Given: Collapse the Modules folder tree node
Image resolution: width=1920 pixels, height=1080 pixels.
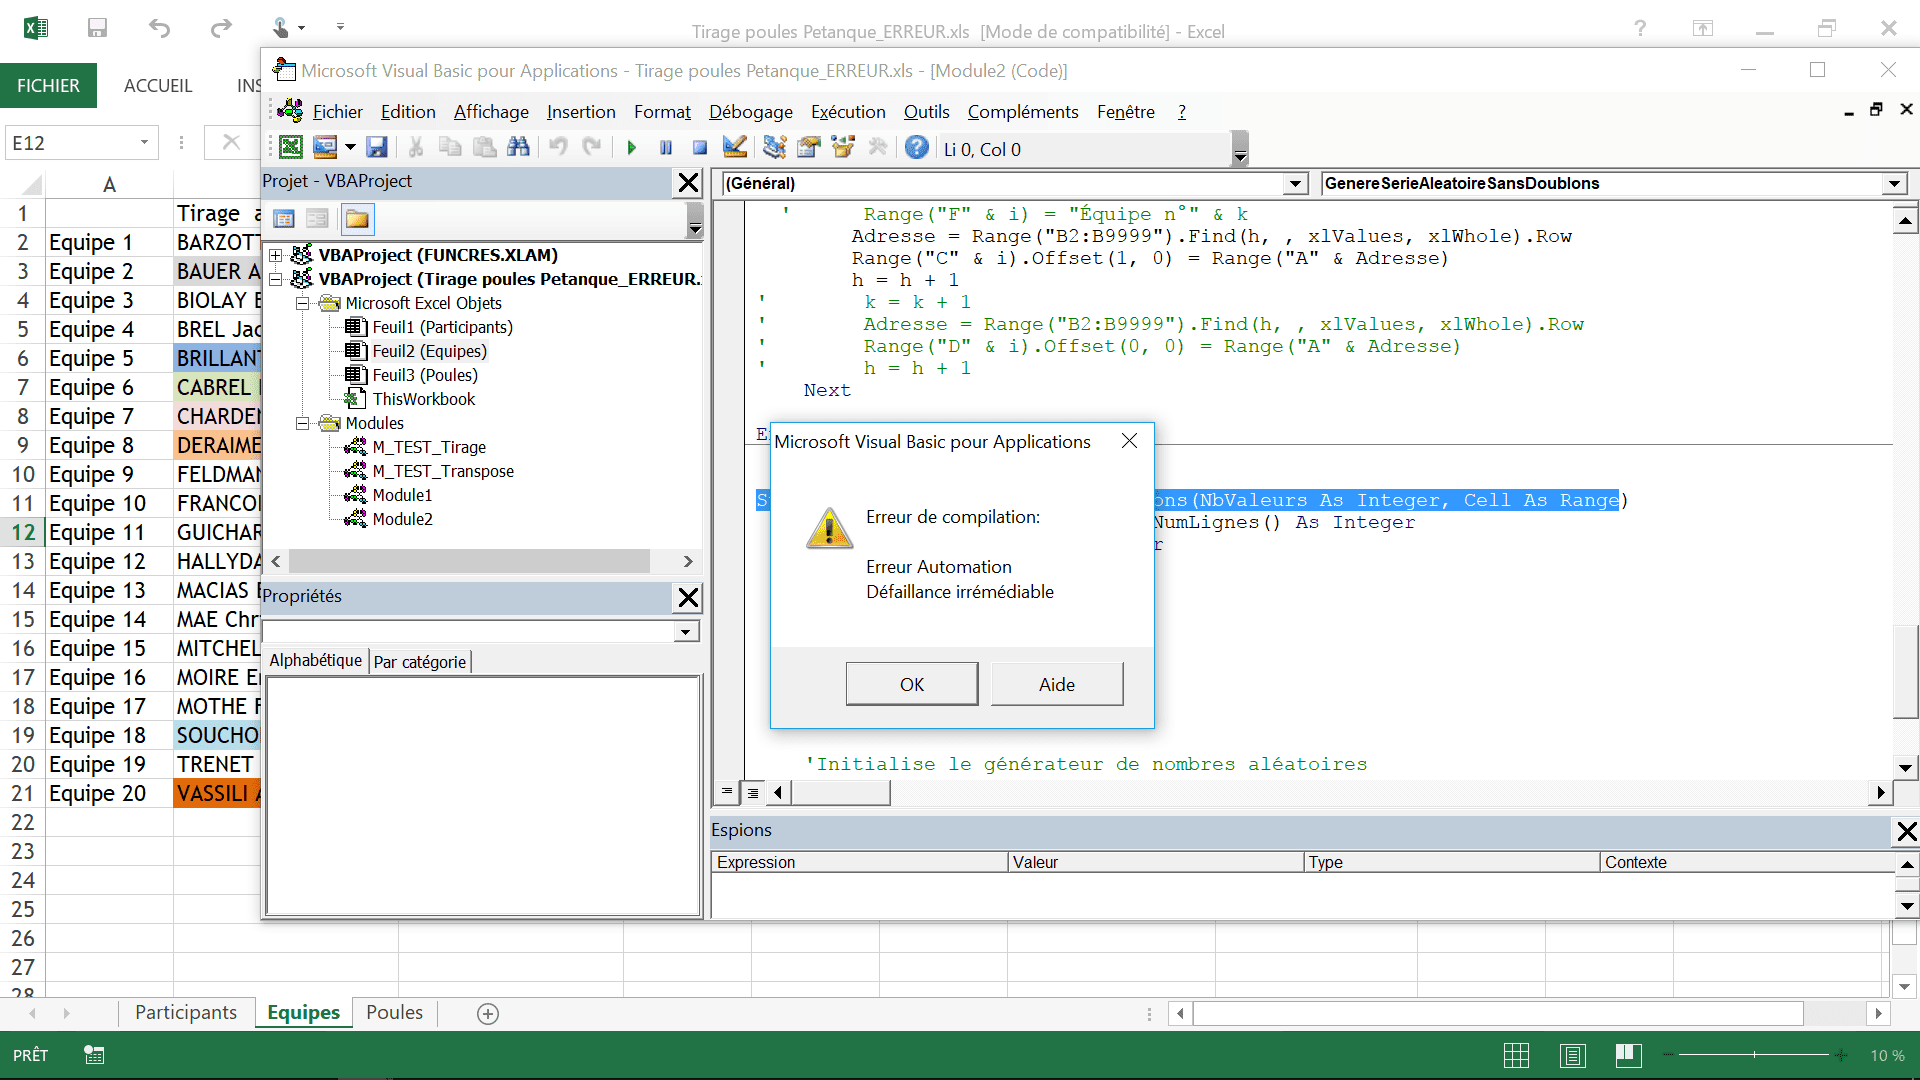Looking at the screenshot, I should pos(302,424).
